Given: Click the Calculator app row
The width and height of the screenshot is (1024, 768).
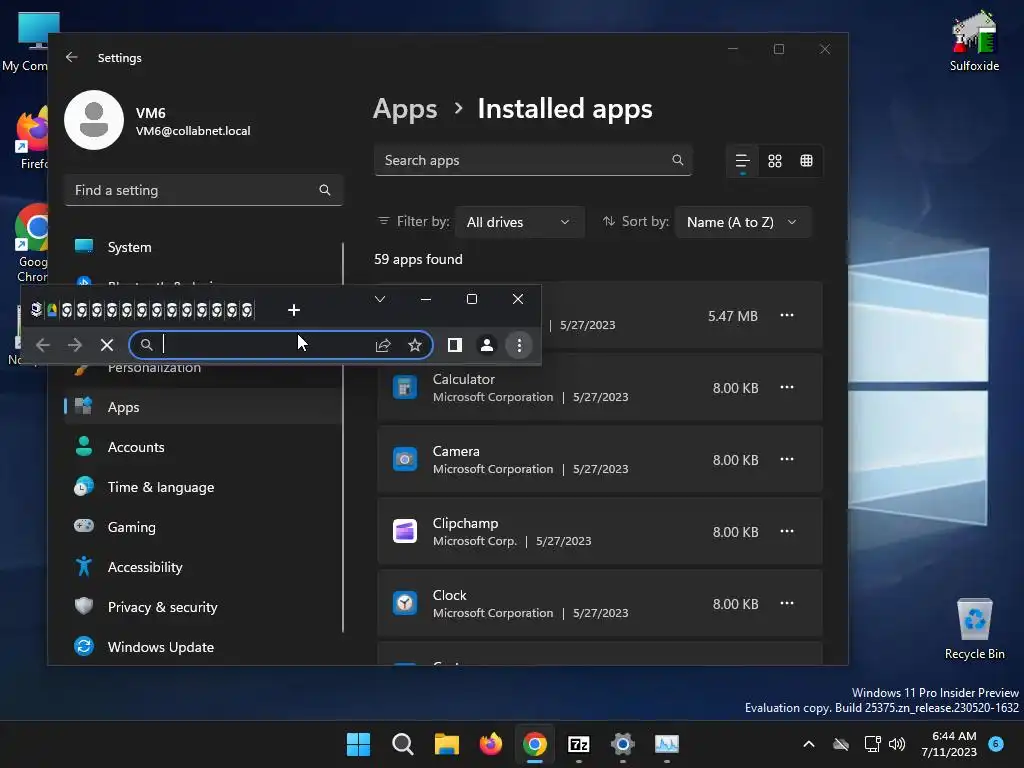Looking at the screenshot, I should [x=600, y=387].
